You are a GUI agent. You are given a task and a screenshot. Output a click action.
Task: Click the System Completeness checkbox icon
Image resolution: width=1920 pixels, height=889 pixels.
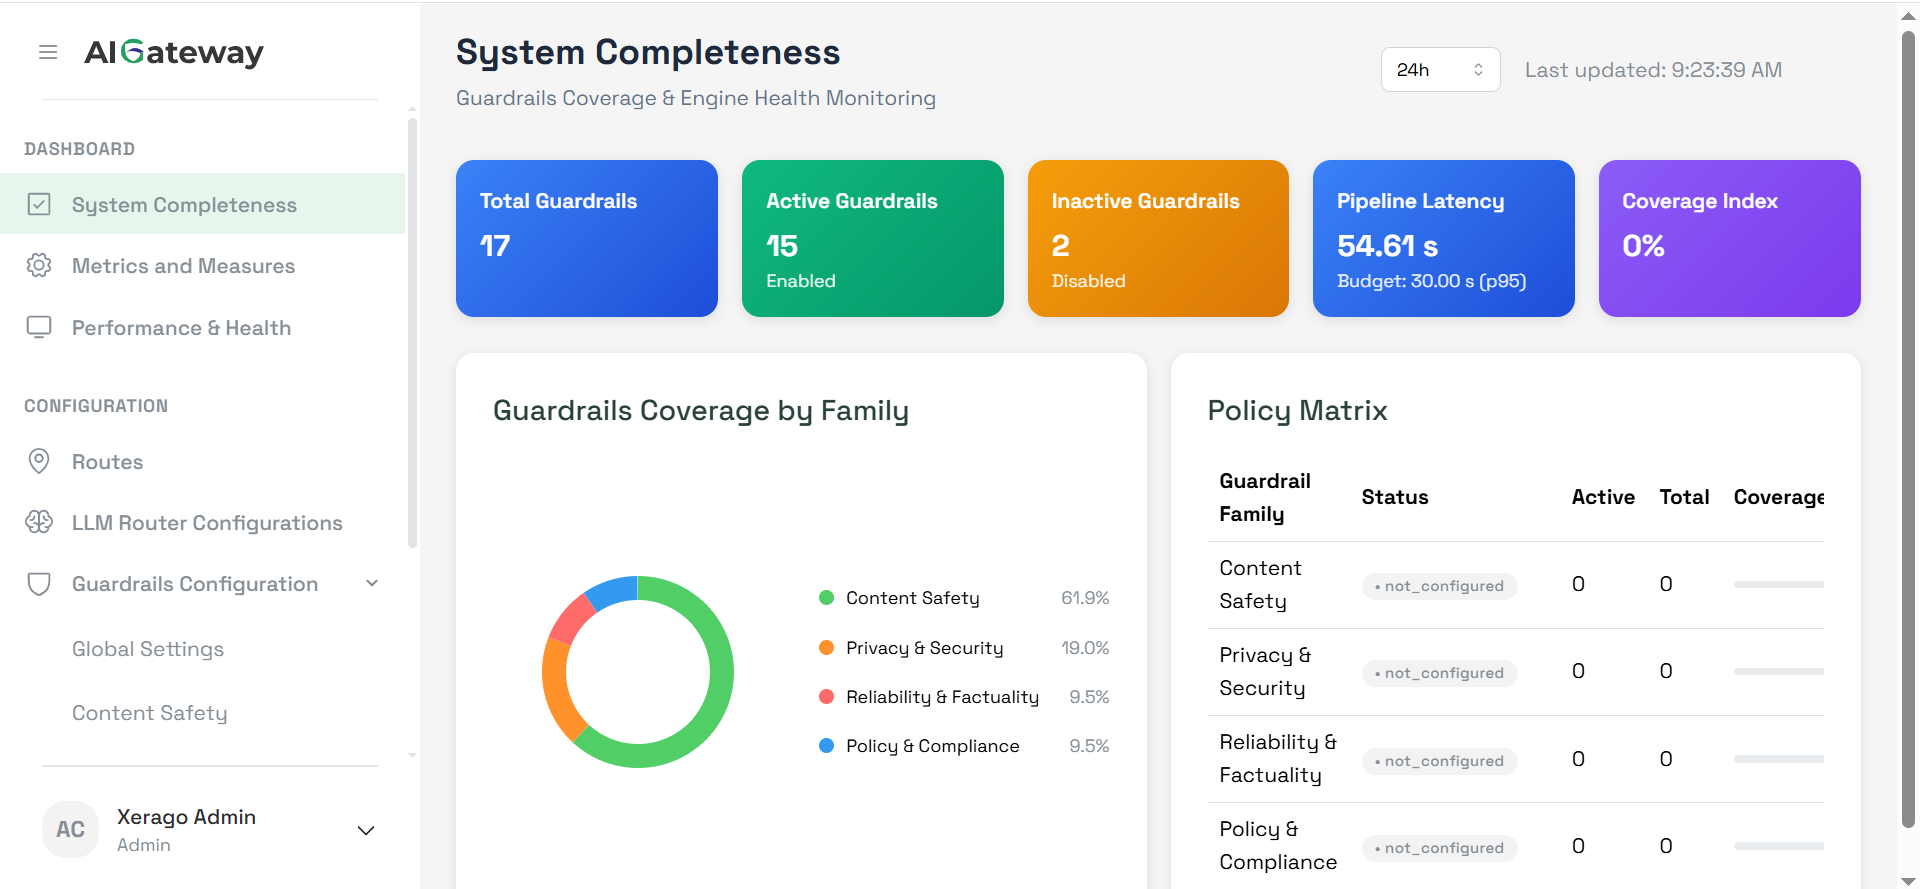coord(39,205)
